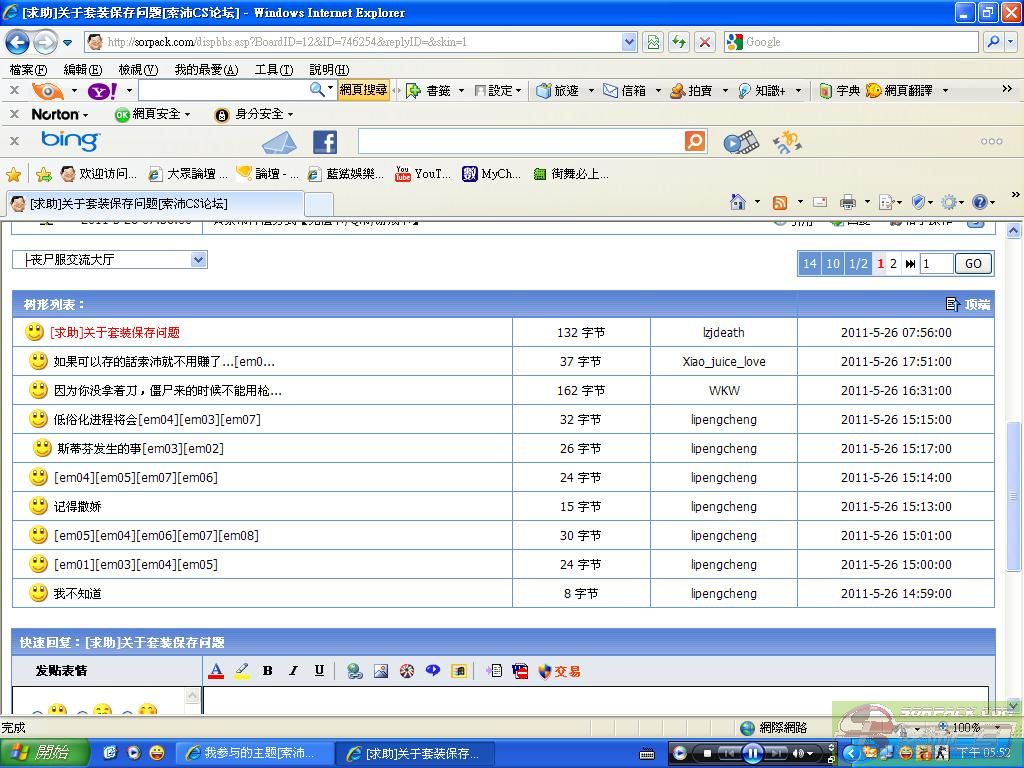
Task: Click the GO button beside page number
Action: 973,264
